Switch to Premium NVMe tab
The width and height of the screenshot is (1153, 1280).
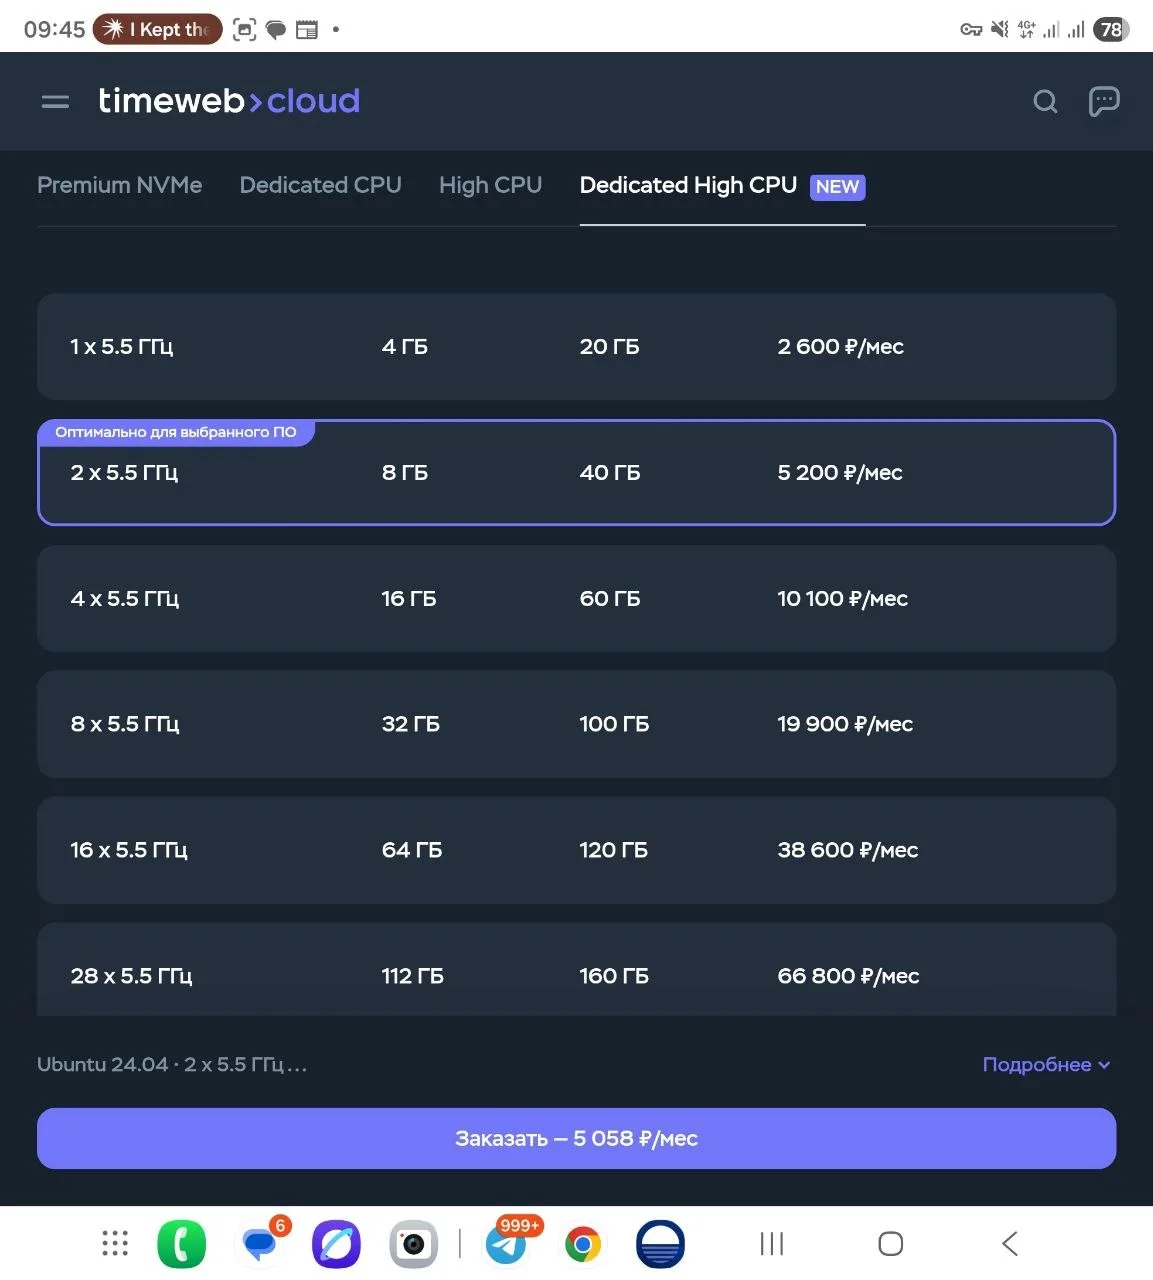coord(120,185)
